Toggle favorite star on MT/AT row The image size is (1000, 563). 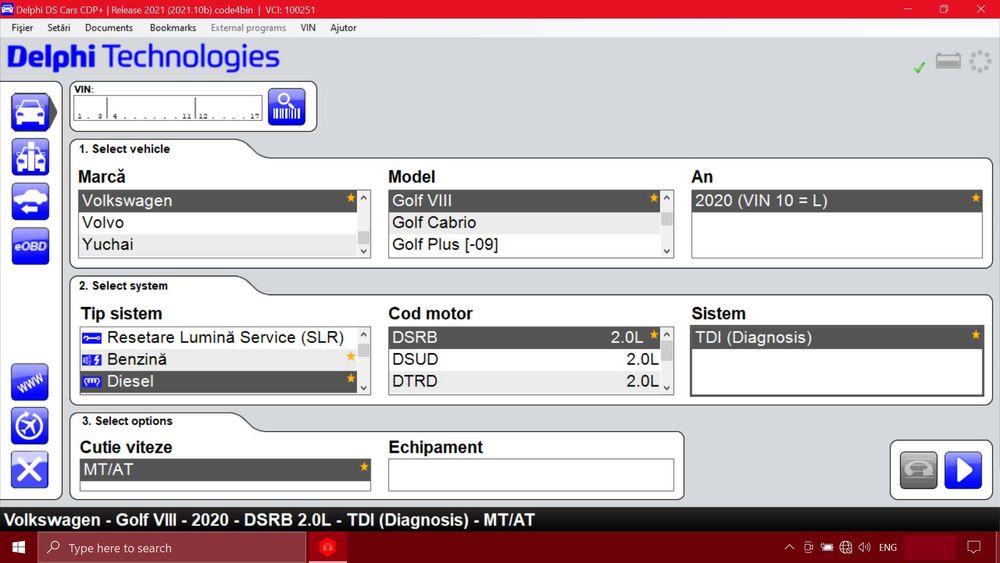pos(364,467)
